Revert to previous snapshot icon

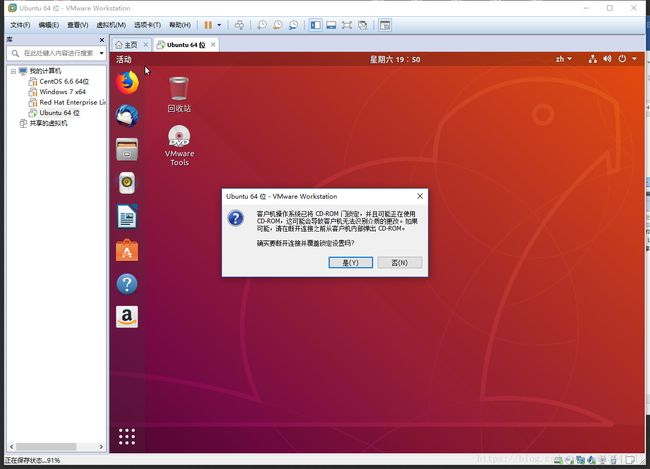tap(277, 25)
